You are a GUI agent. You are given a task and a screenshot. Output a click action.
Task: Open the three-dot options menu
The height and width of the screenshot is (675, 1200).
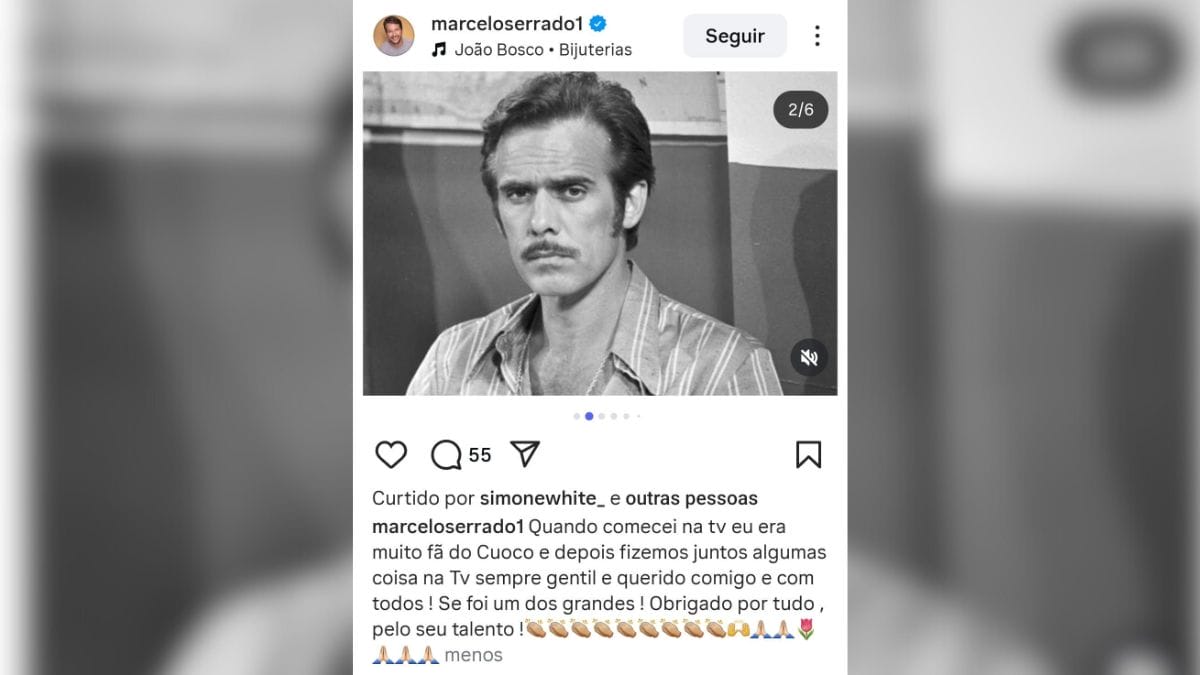[x=817, y=36]
